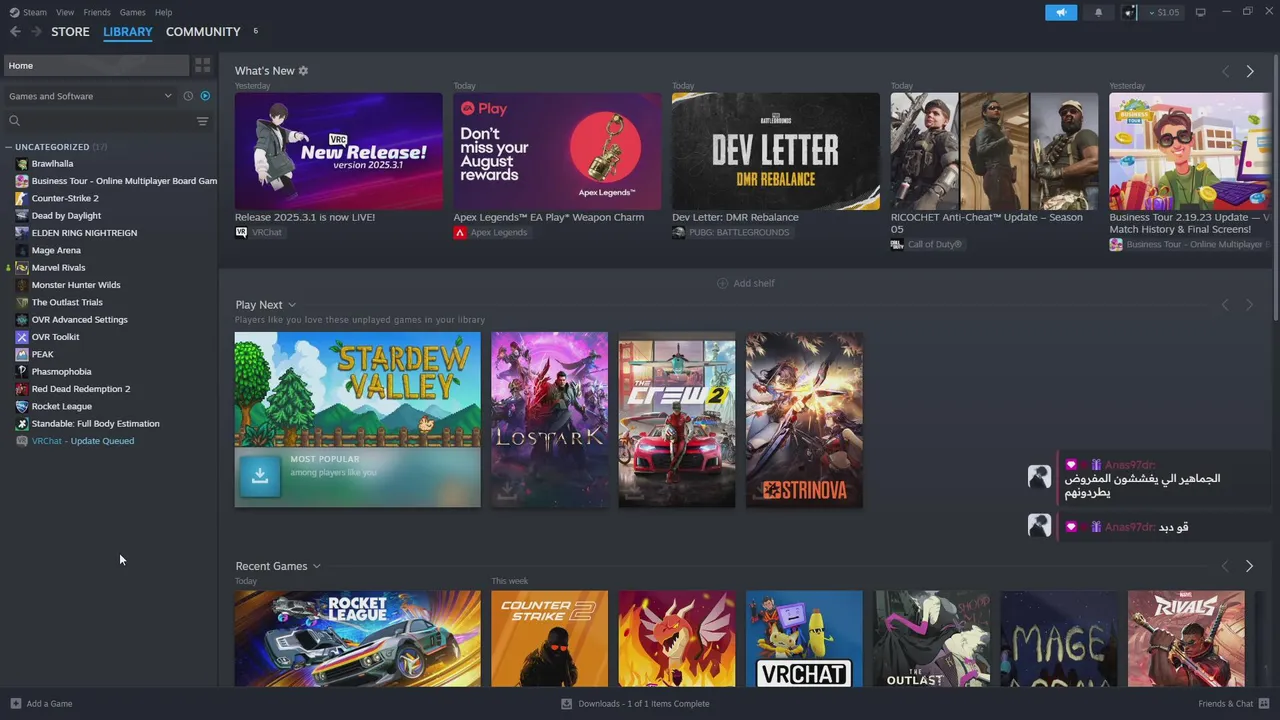The width and height of the screenshot is (1280, 720).
Task: Switch to the LIBRARY tab
Action: click(128, 32)
